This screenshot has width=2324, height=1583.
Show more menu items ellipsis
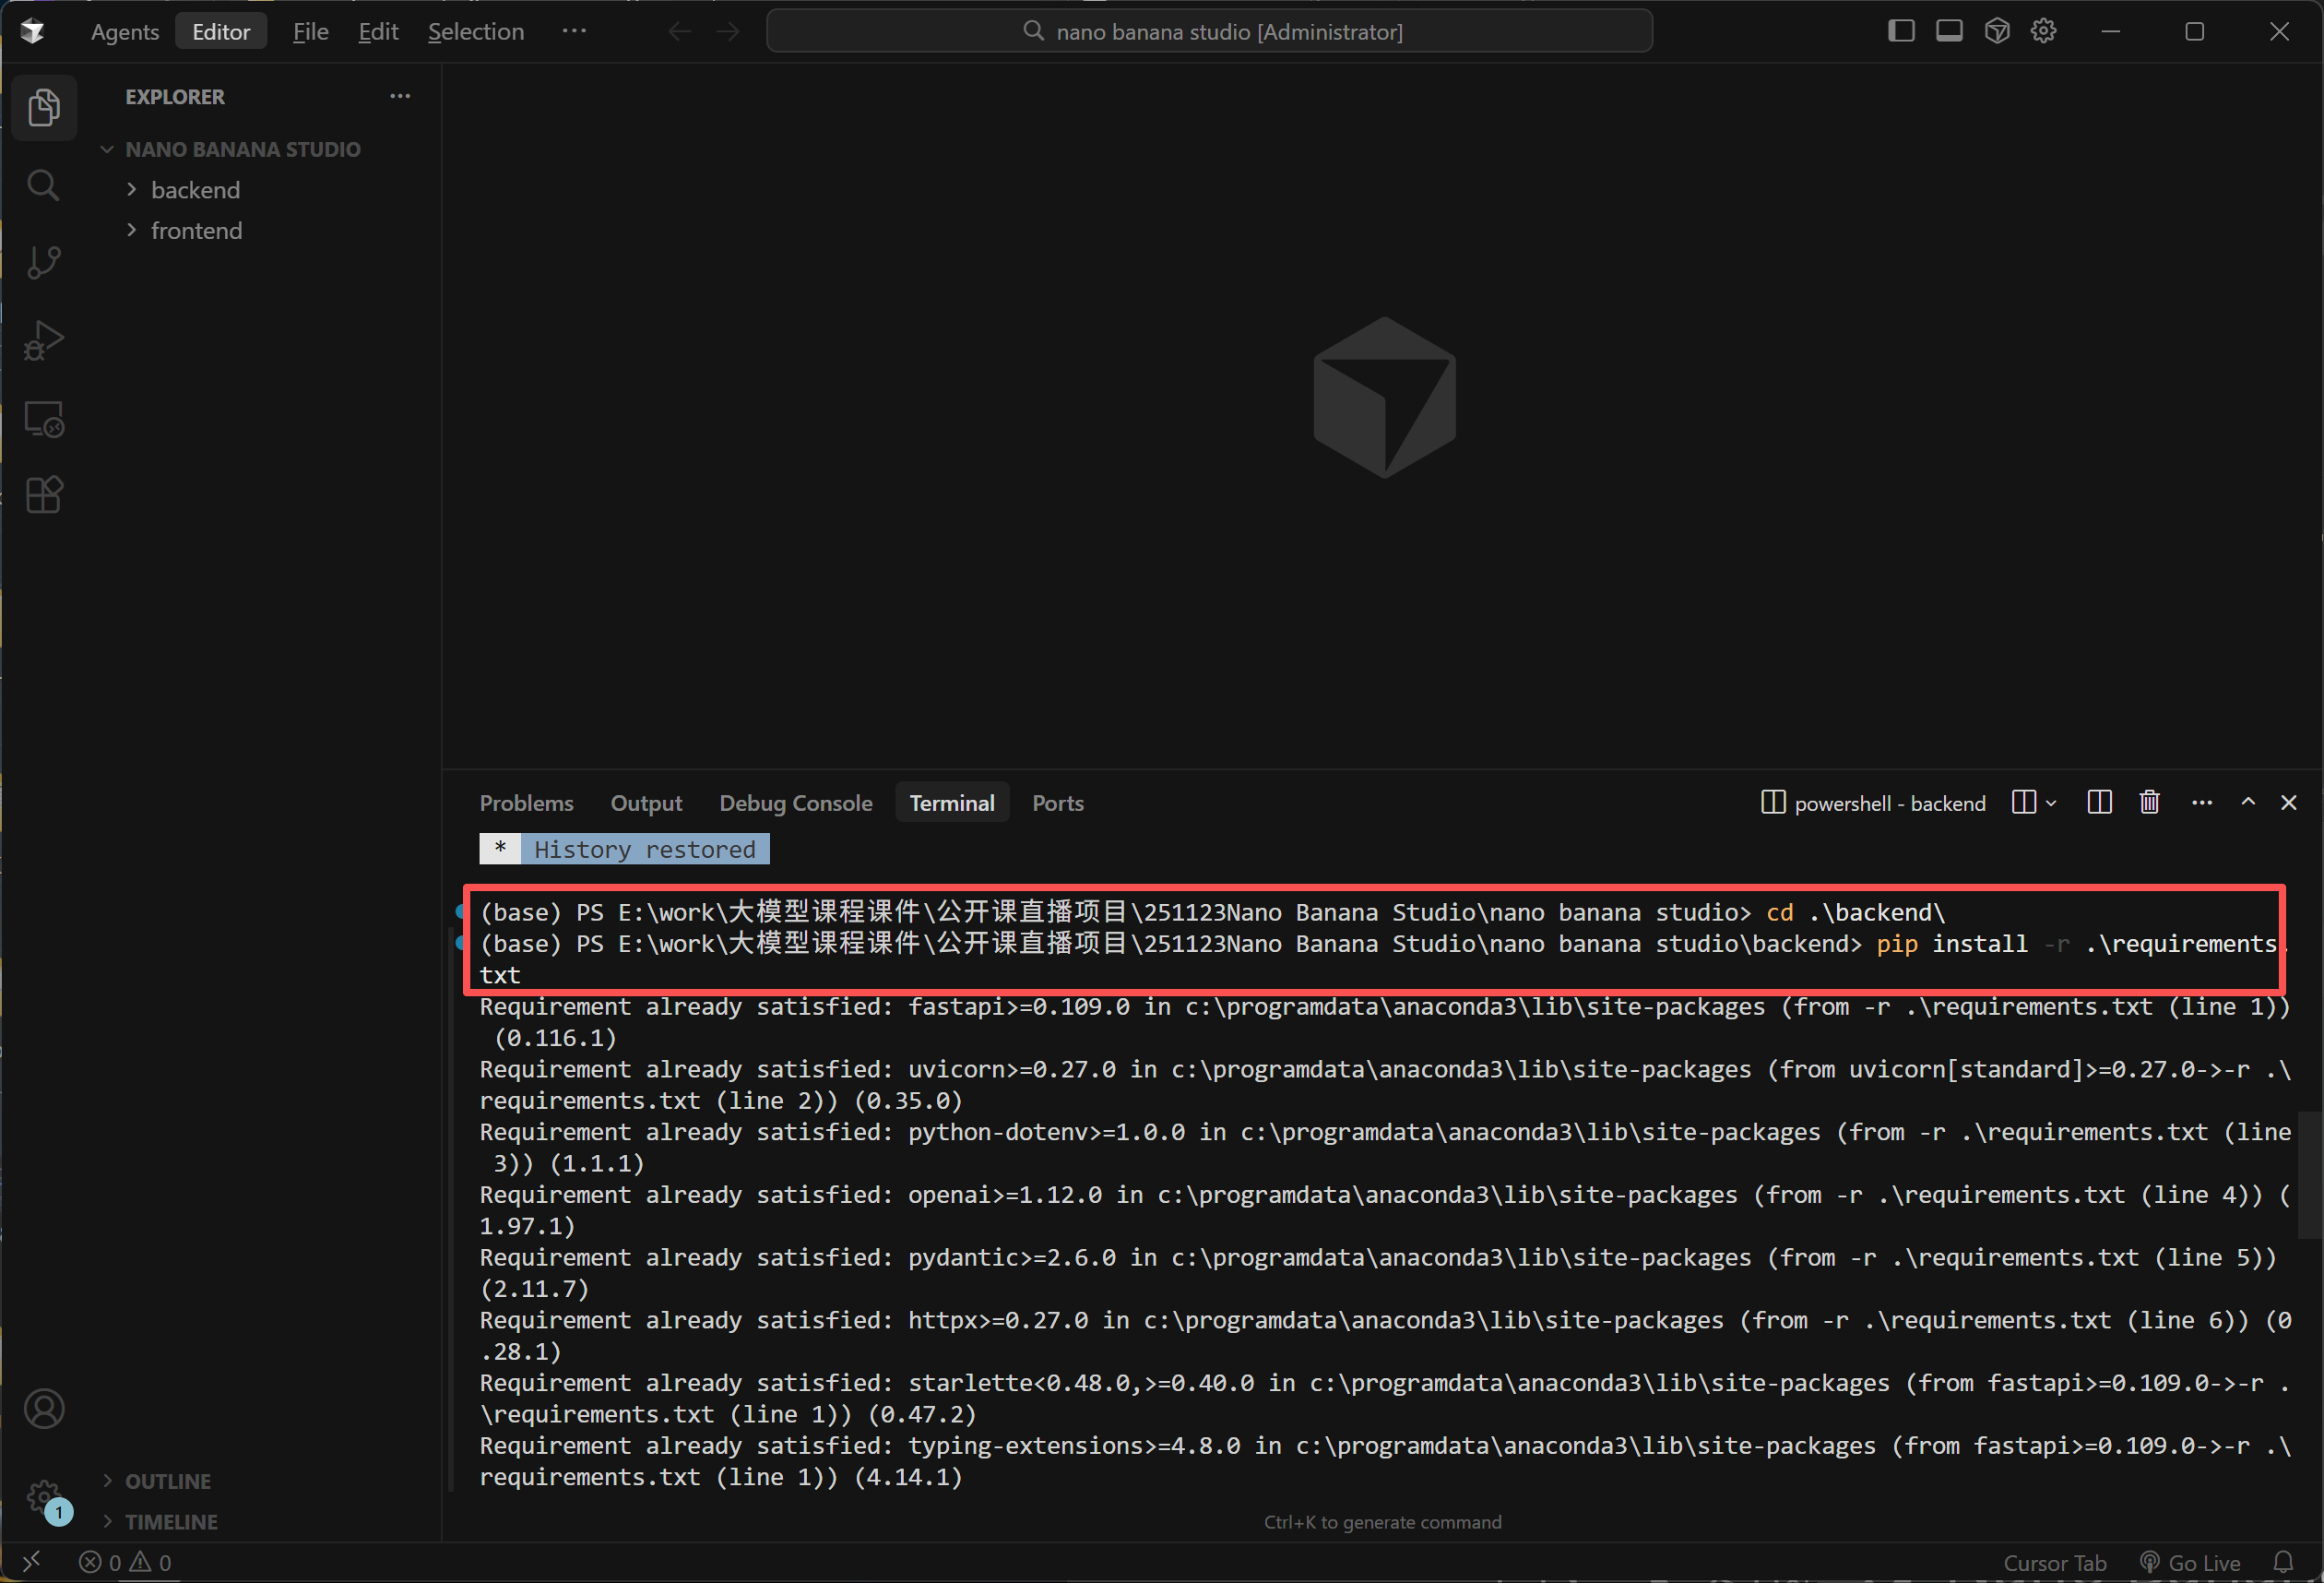click(x=574, y=31)
